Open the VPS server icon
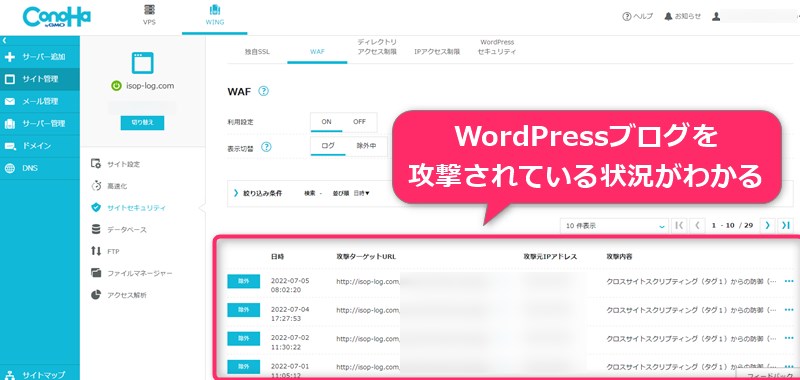 tap(149, 10)
